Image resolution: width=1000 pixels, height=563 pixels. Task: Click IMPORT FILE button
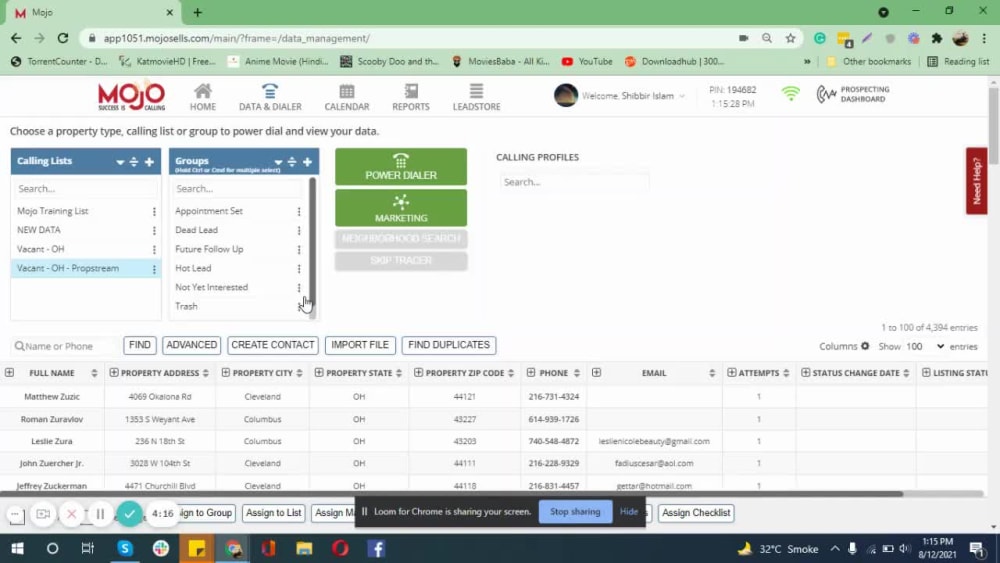tap(360, 345)
